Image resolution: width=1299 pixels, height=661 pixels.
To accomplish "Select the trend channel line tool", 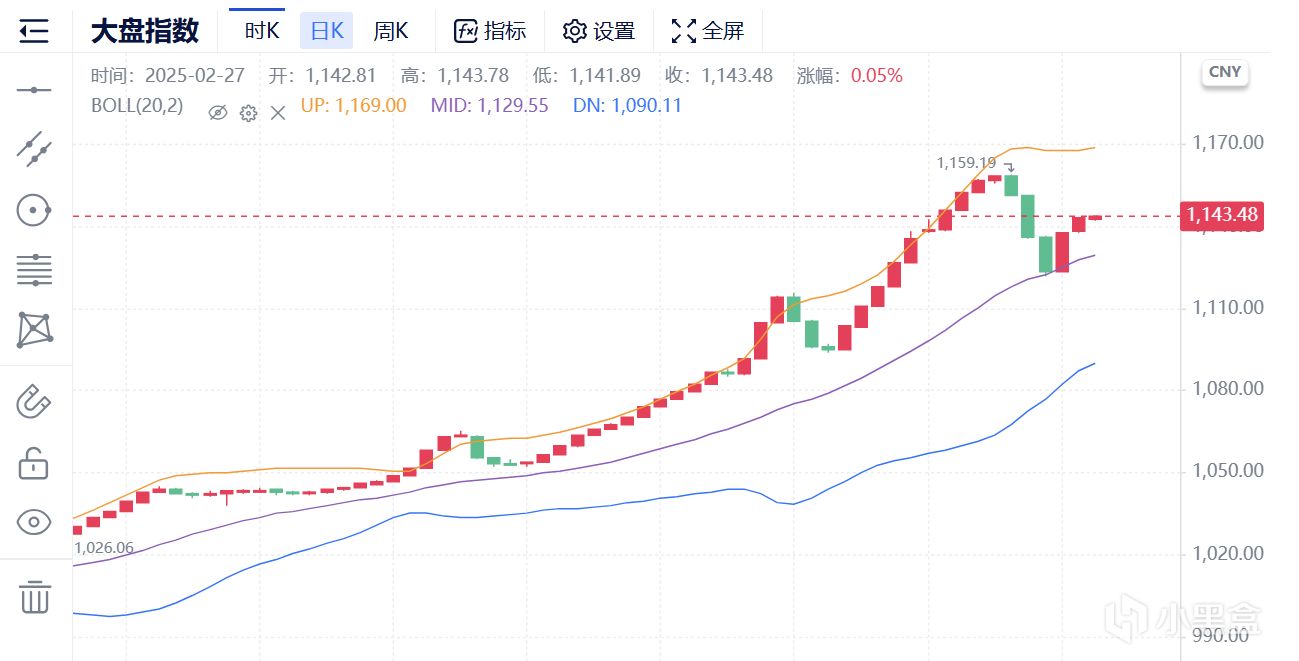I will (34, 148).
